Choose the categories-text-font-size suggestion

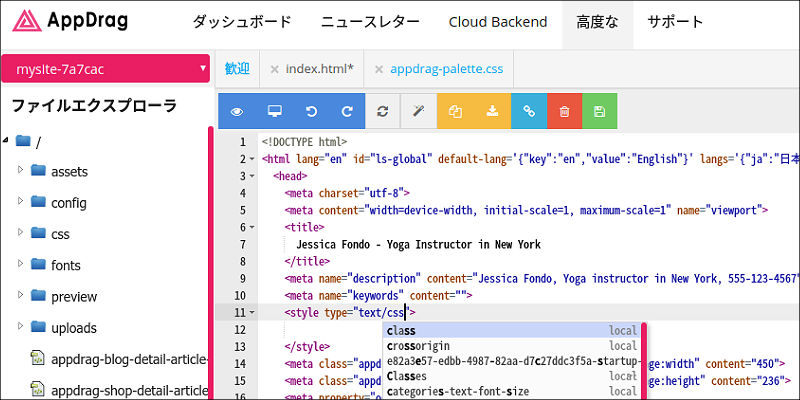(x=512, y=391)
